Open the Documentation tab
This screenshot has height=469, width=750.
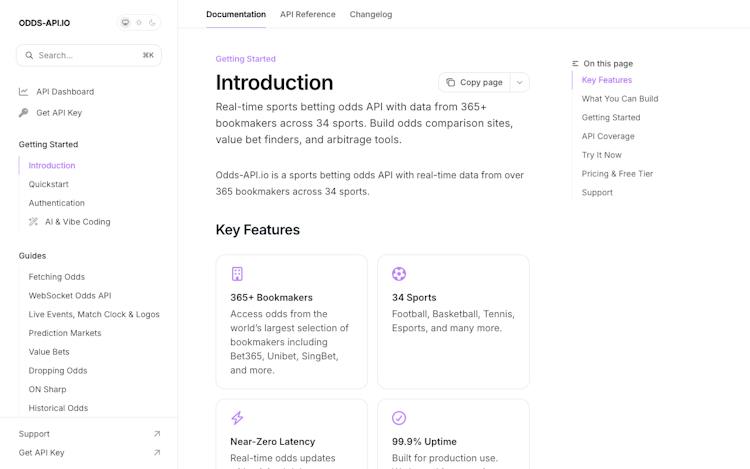[236, 14]
